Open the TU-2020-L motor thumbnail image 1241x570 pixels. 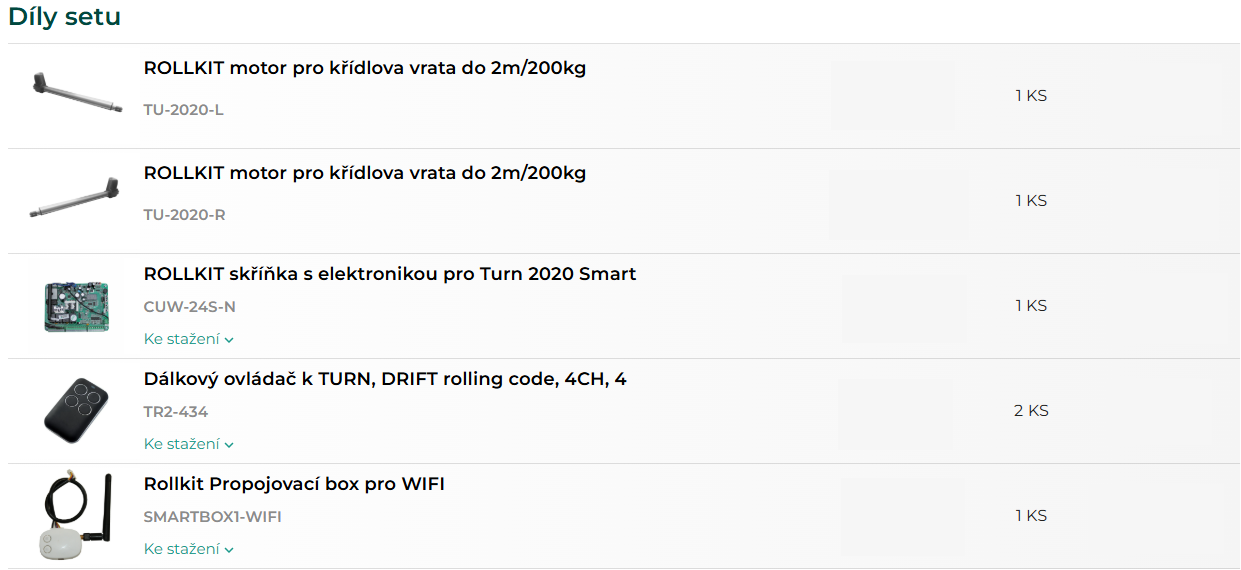76,96
